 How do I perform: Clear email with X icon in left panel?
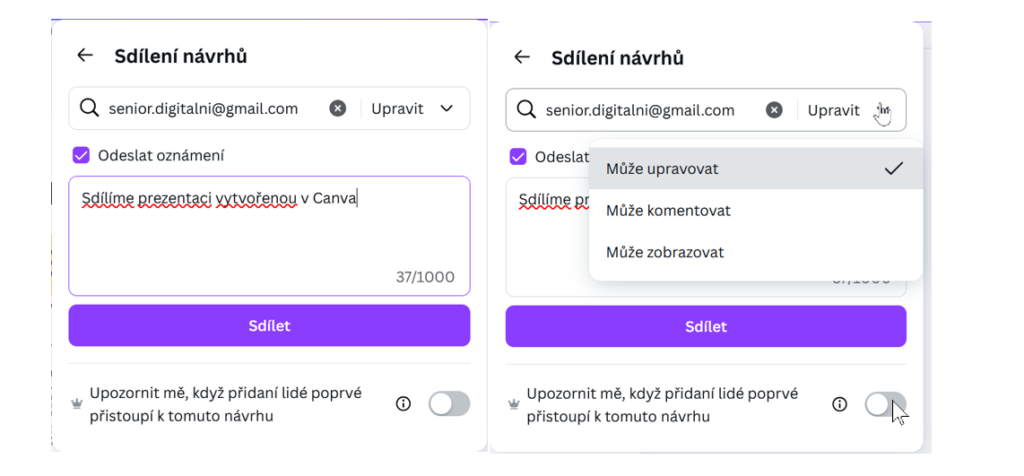(x=338, y=108)
